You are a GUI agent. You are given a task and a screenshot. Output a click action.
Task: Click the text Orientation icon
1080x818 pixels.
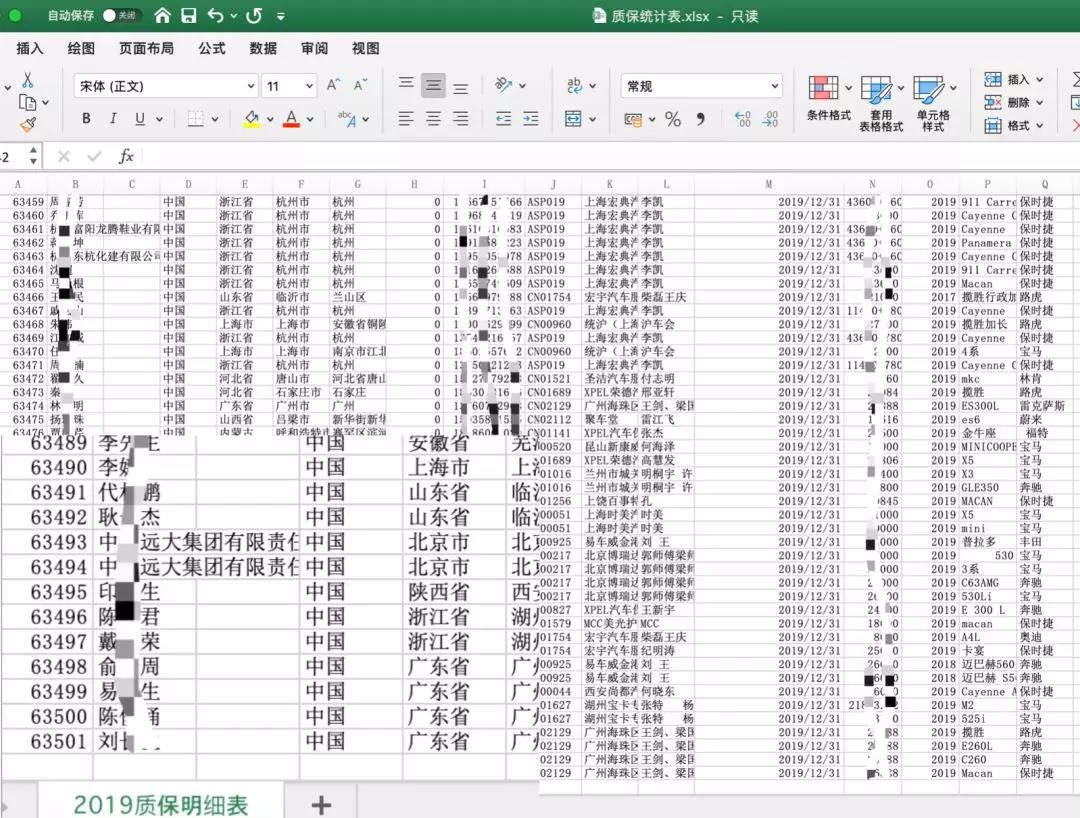pyautogui.click(x=503, y=85)
